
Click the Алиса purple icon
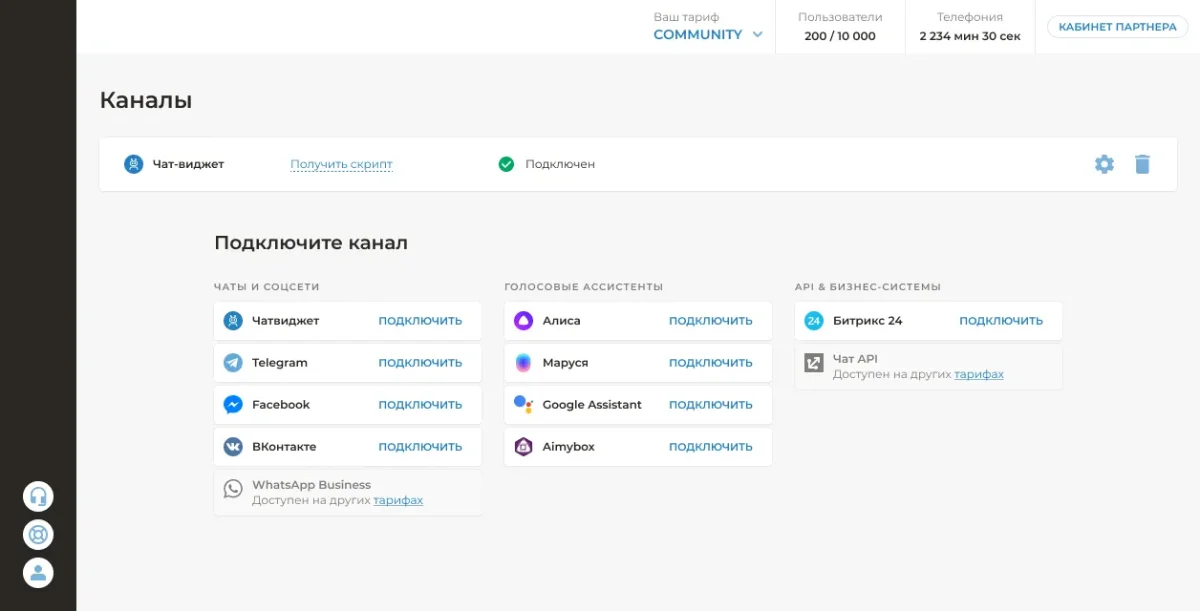(x=524, y=321)
